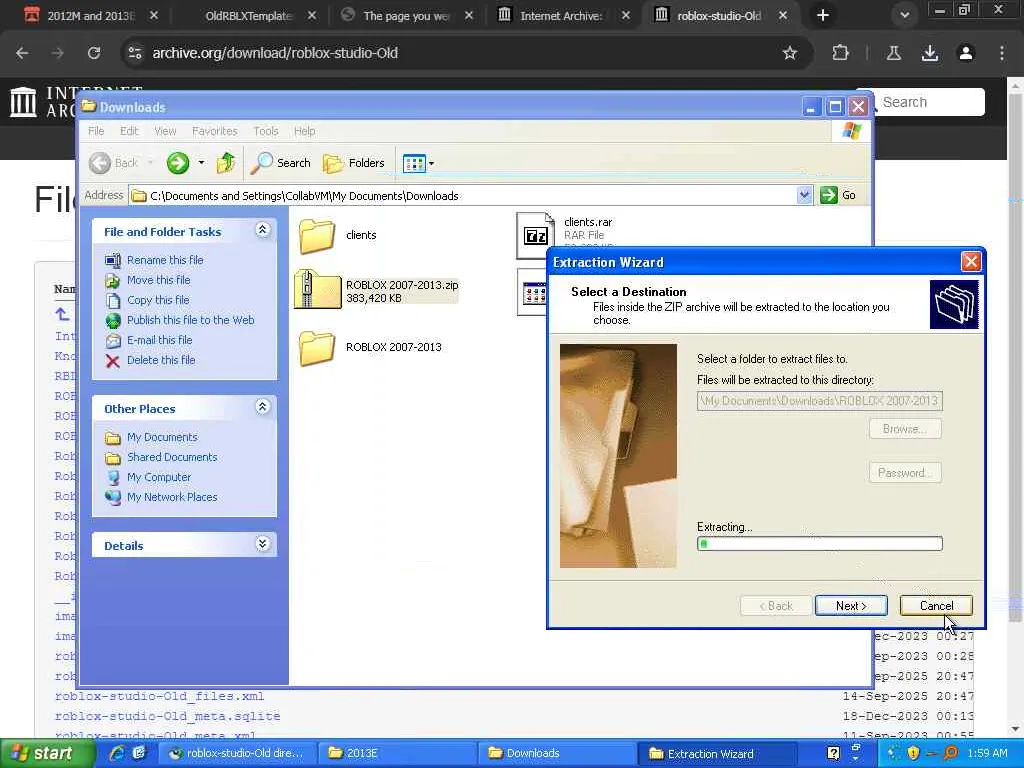Click Rename this file
Viewport: 1024px width, 768px height.
(165, 260)
